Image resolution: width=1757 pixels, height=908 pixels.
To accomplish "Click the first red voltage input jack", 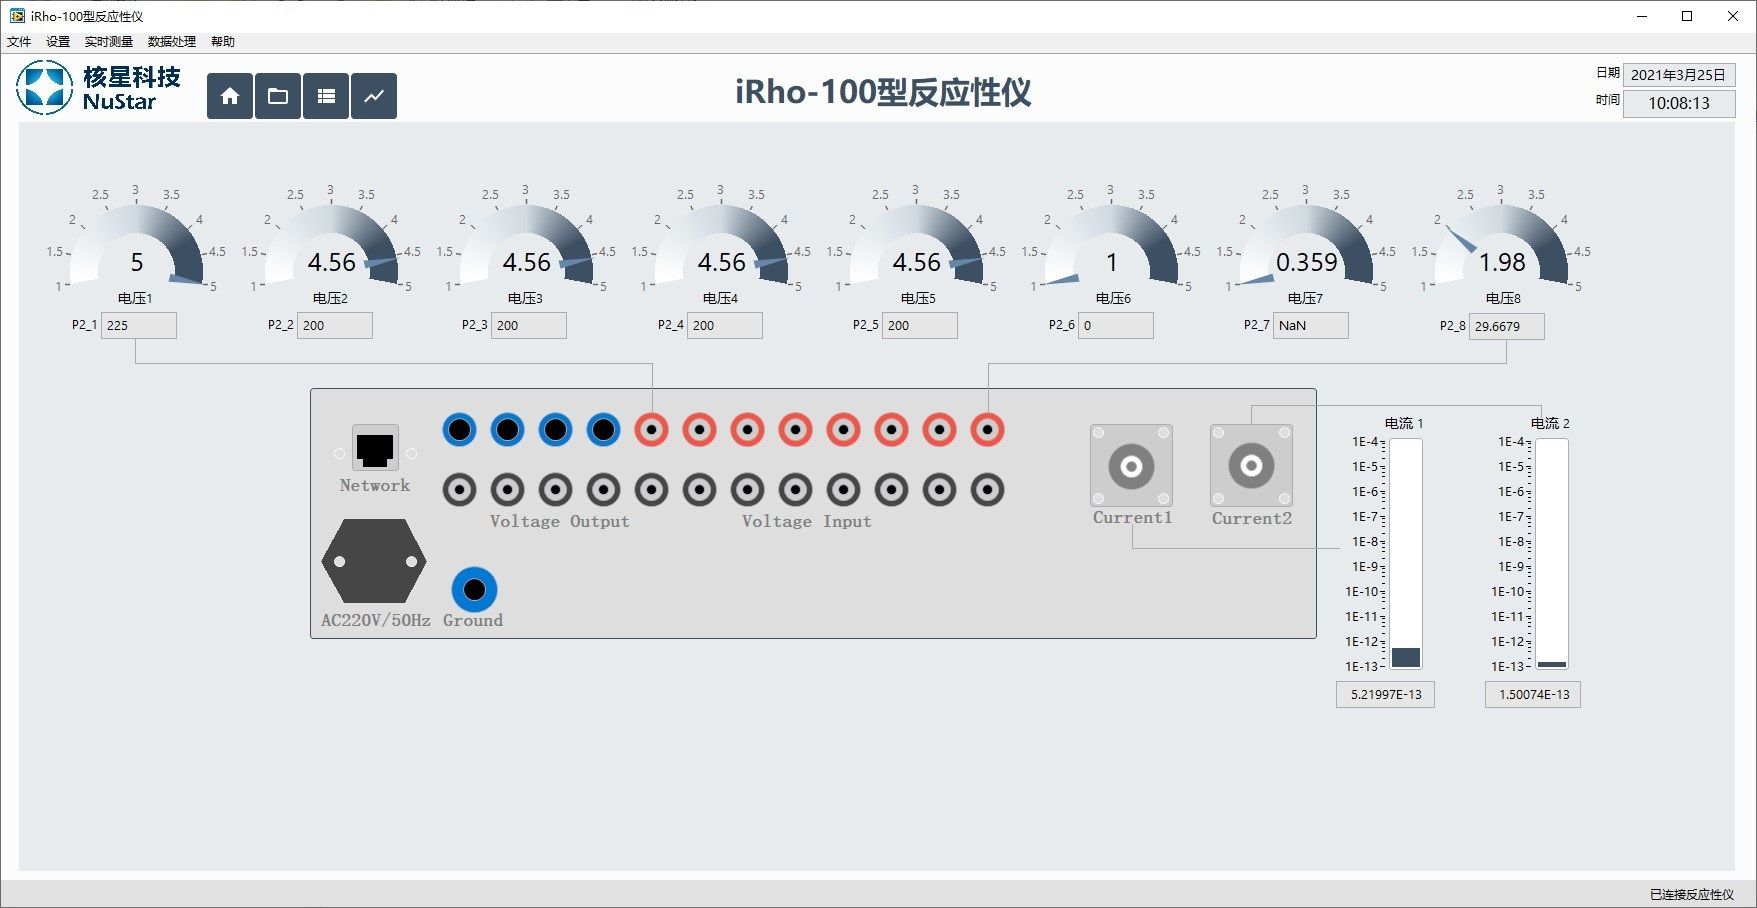I will [x=651, y=430].
